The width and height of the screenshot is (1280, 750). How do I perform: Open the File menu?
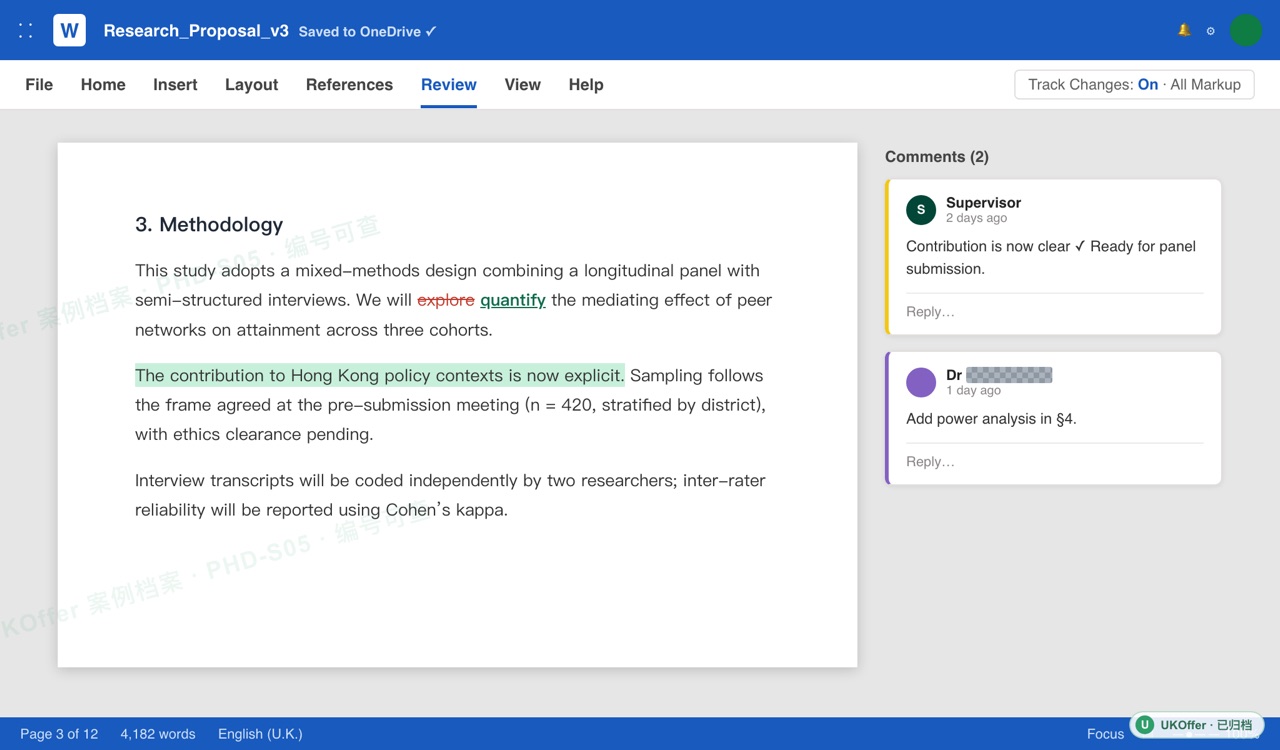(x=39, y=85)
